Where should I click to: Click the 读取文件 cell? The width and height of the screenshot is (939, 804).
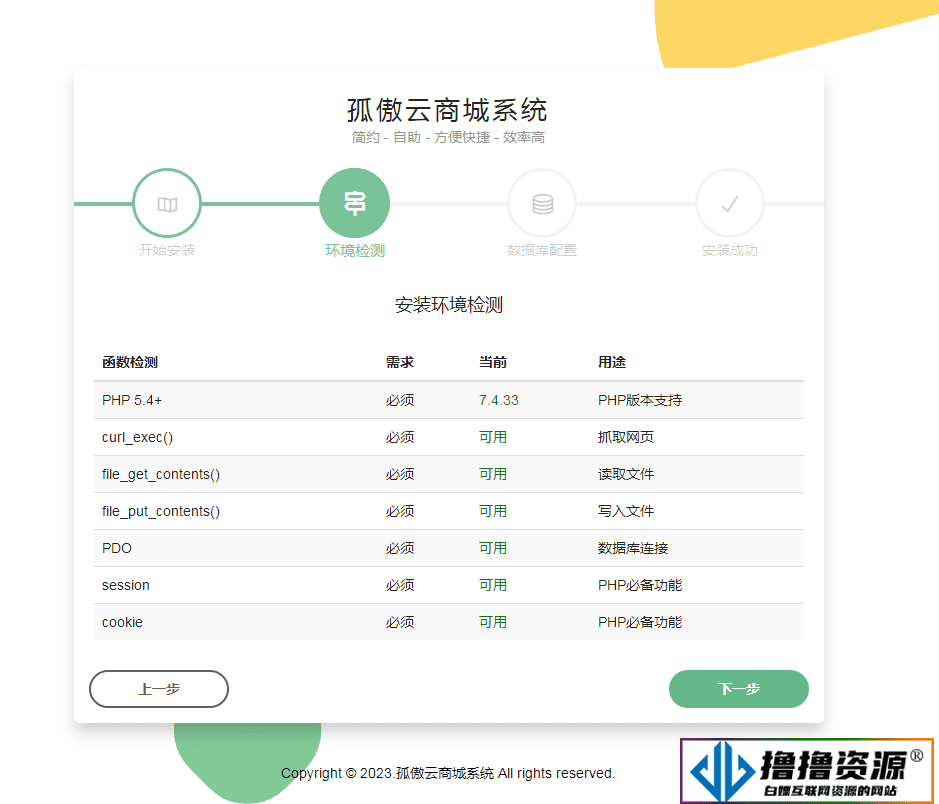(626, 474)
